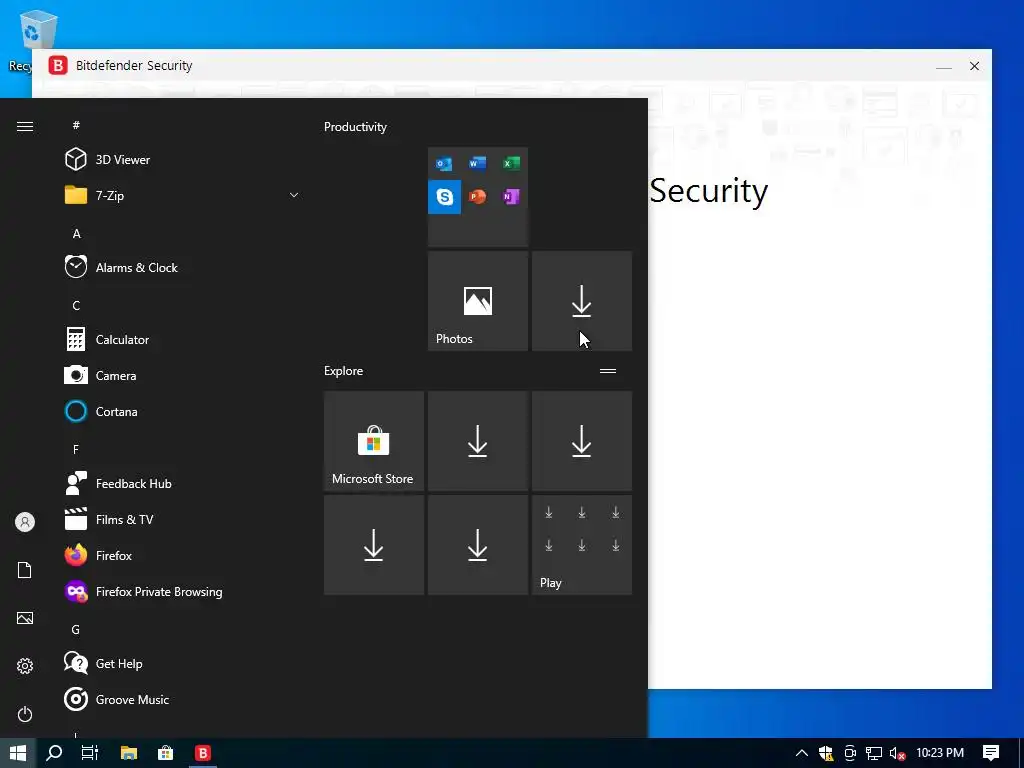This screenshot has height=768, width=1024.
Task: Open the user account icon in Start sidebar
Action: [x=25, y=522]
